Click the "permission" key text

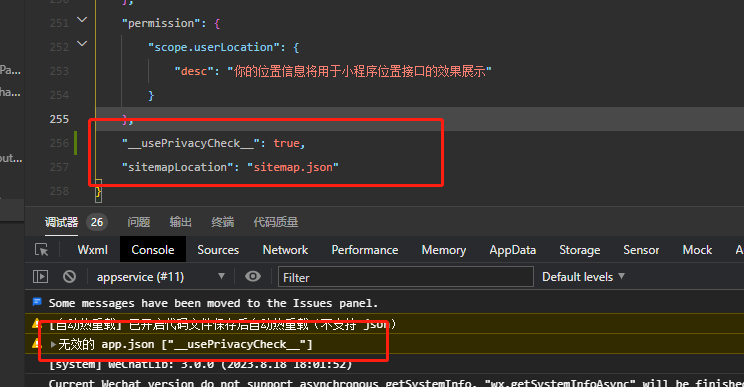(x=161, y=23)
